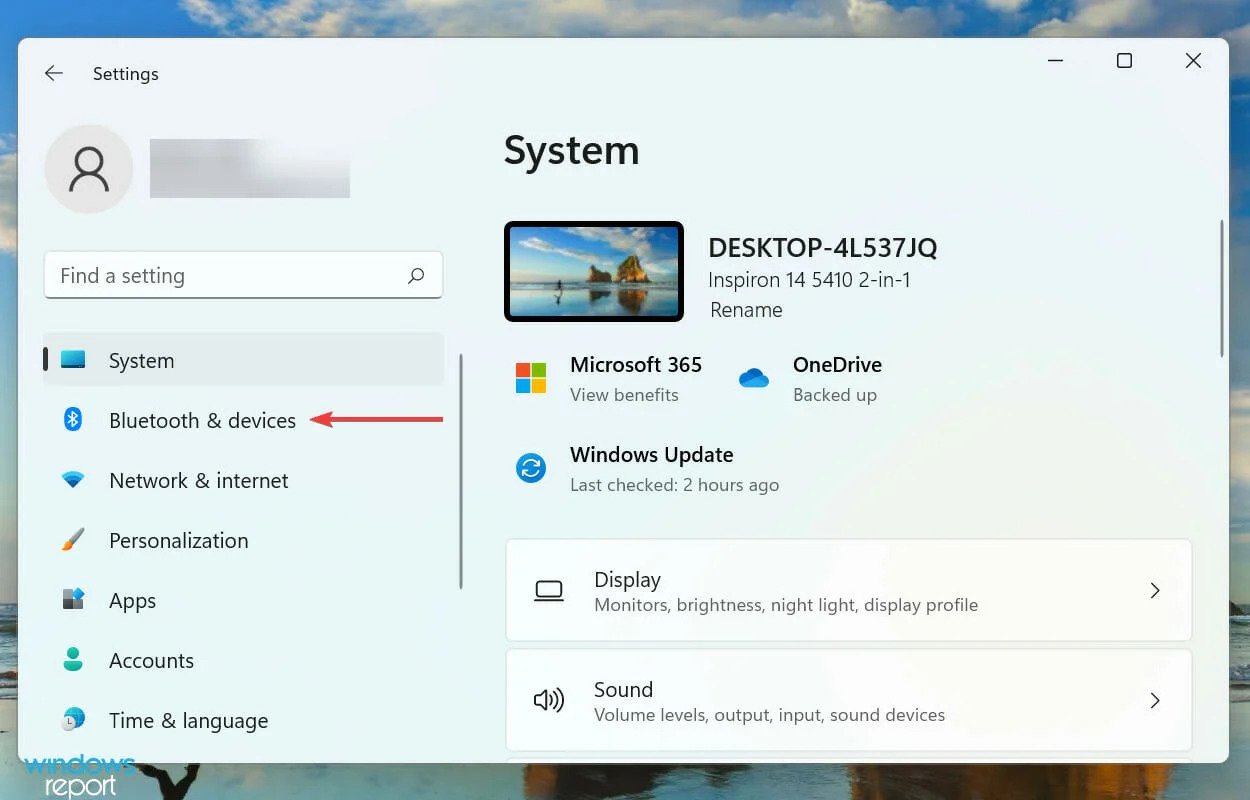Click the Accounts person icon
Screen dimensions: 1250x800
click(x=73, y=659)
